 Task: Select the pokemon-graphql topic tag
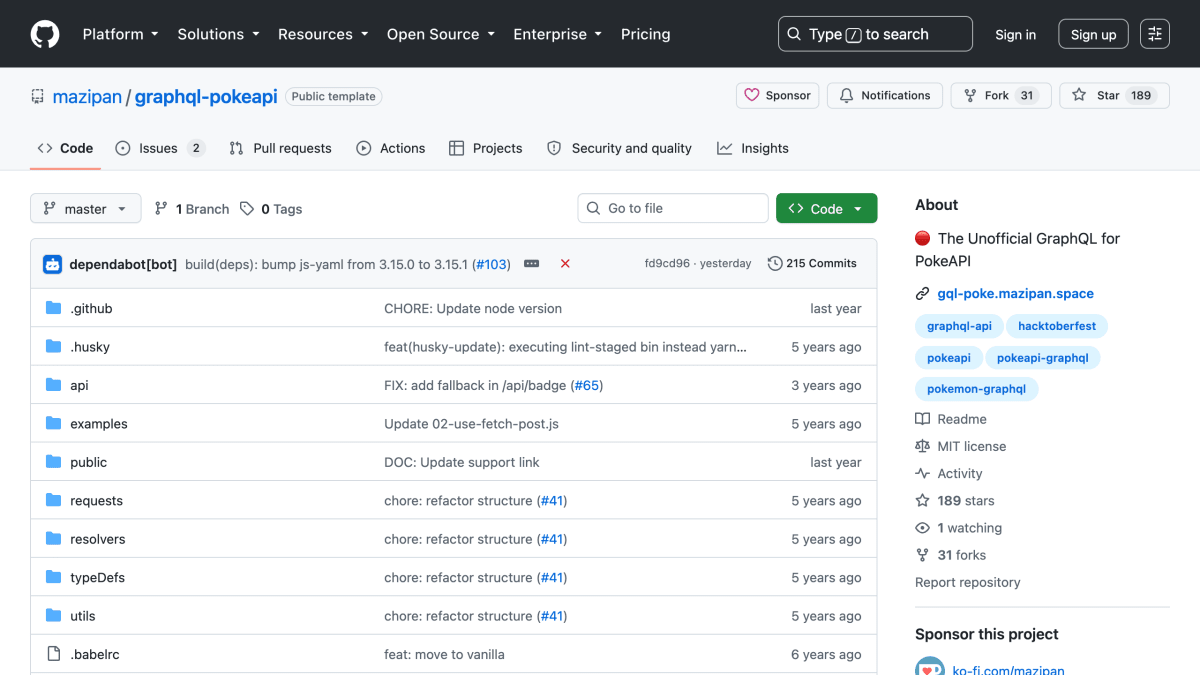coord(976,389)
